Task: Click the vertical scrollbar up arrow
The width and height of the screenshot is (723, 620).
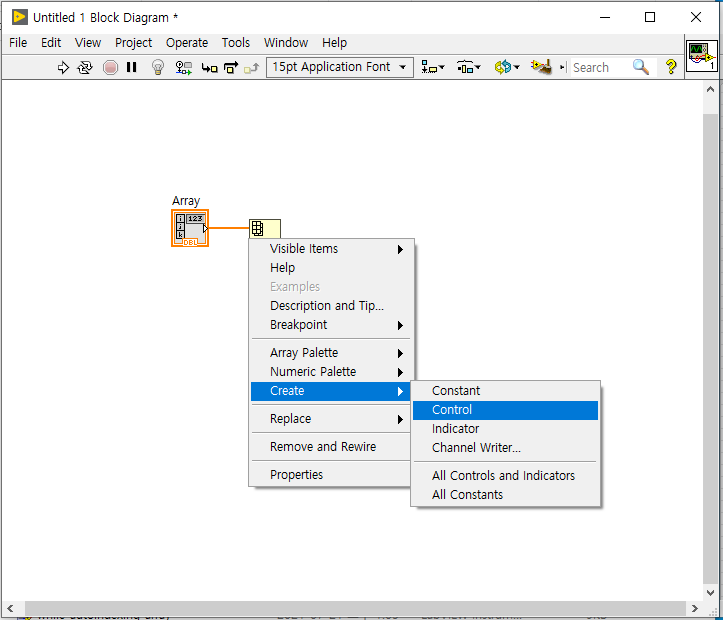Action: [711, 90]
